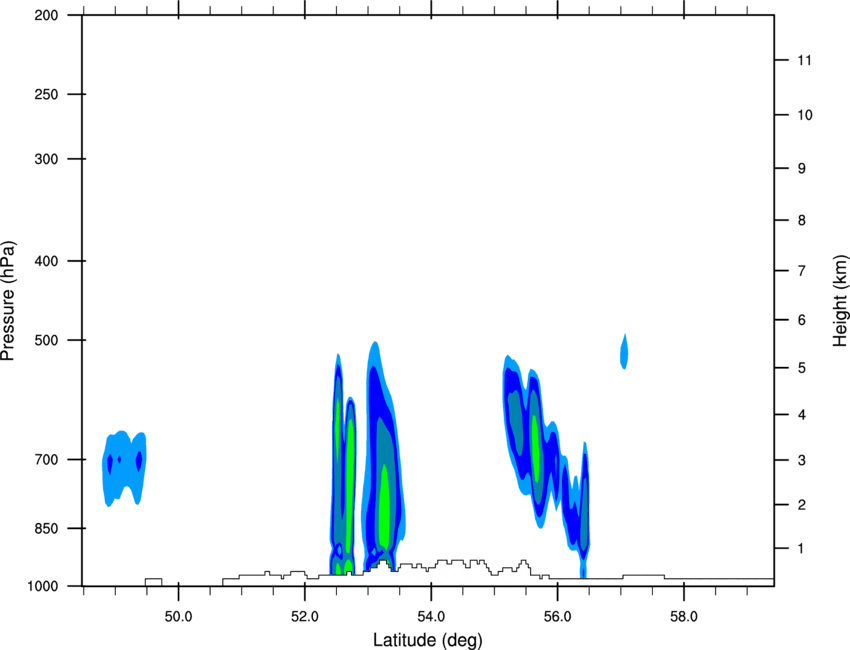Click the small isolated blue contour near latitude 57
Screen dimensions: 850x650
(624, 351)
